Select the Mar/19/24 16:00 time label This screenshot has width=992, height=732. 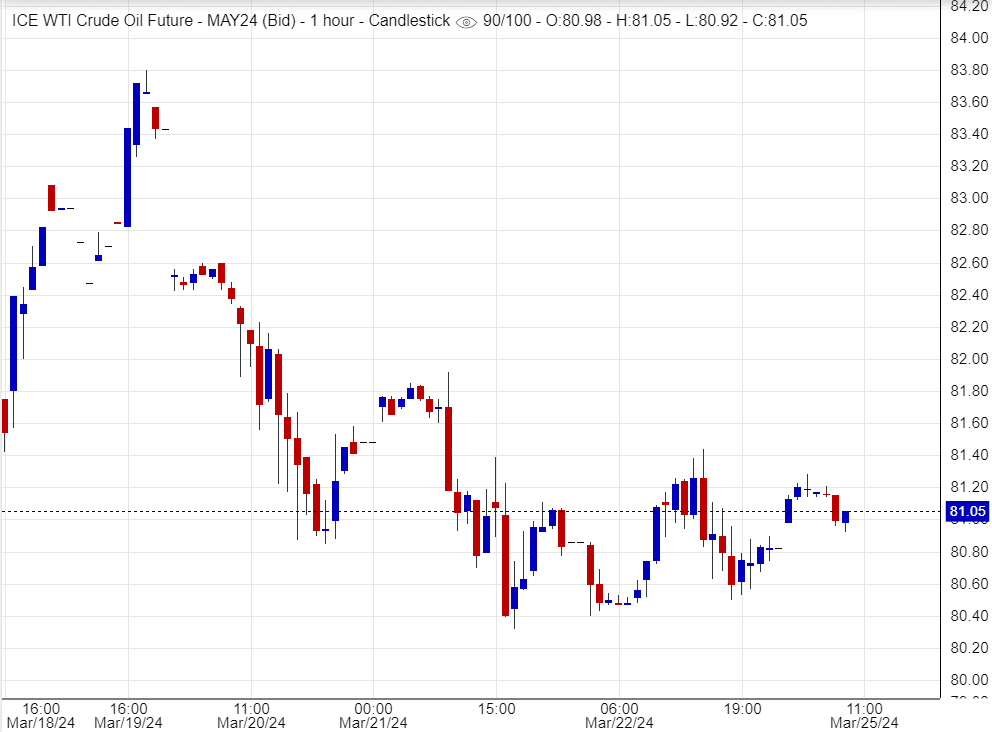tap(128, 714)
